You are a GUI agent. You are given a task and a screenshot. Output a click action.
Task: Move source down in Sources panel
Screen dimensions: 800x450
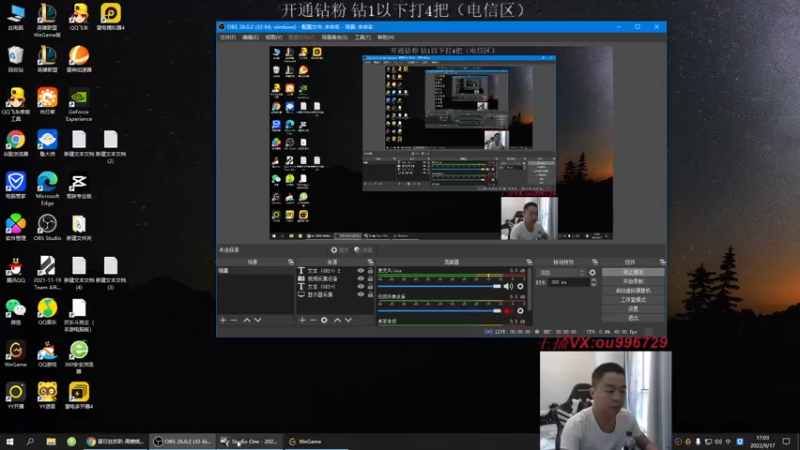[x=348, y=320]
